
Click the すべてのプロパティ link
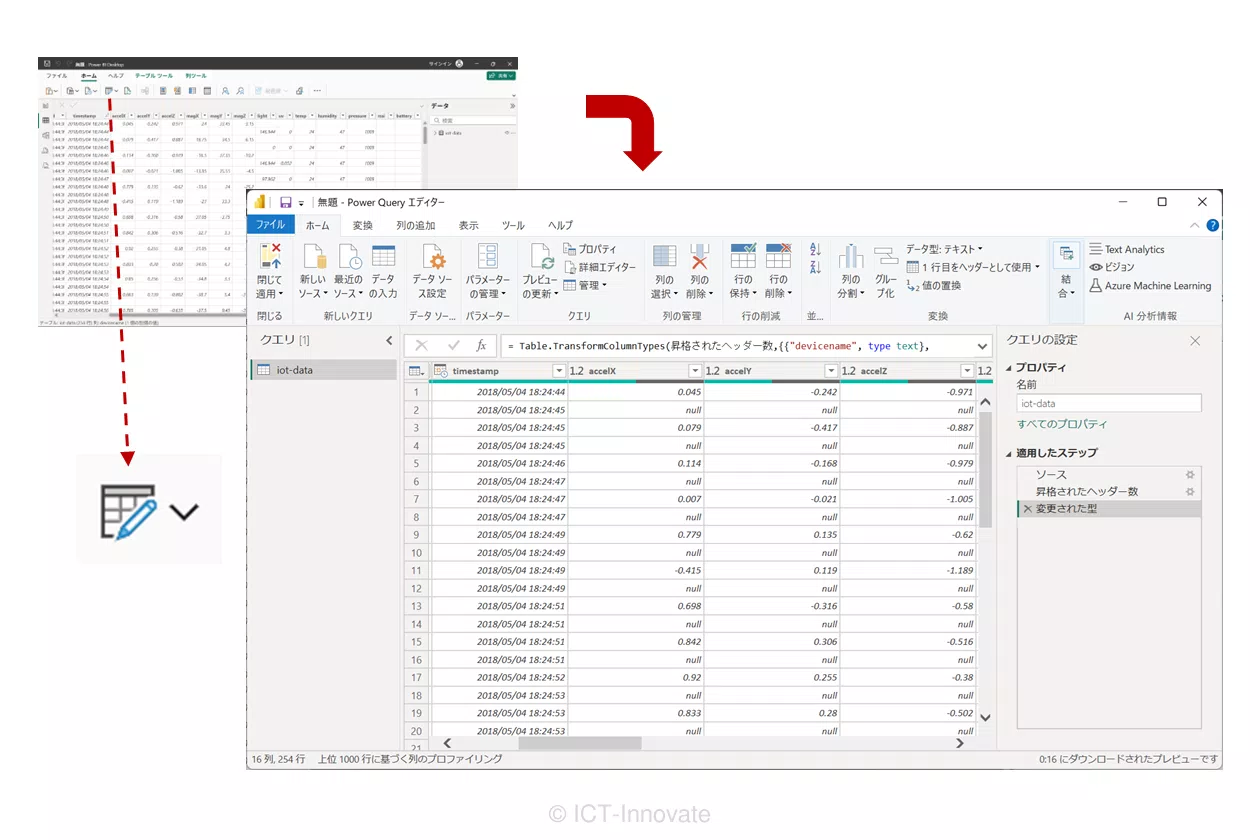click(x=1062, y=424)
